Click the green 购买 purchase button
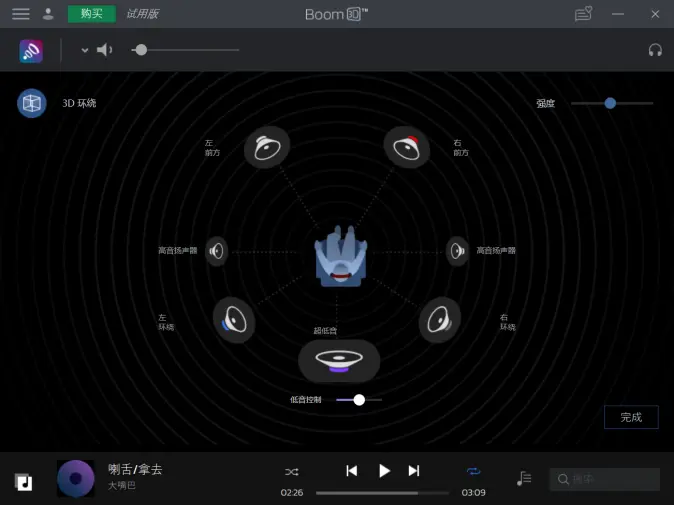The width and height of the screenshot is (674, 505). 92,14
